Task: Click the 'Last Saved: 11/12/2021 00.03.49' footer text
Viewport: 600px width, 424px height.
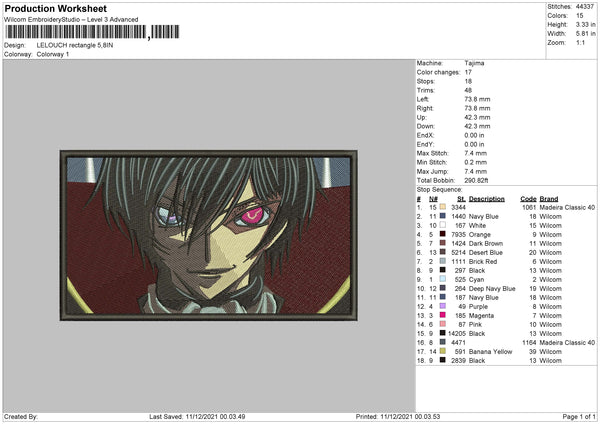Action: click(197, 416)
